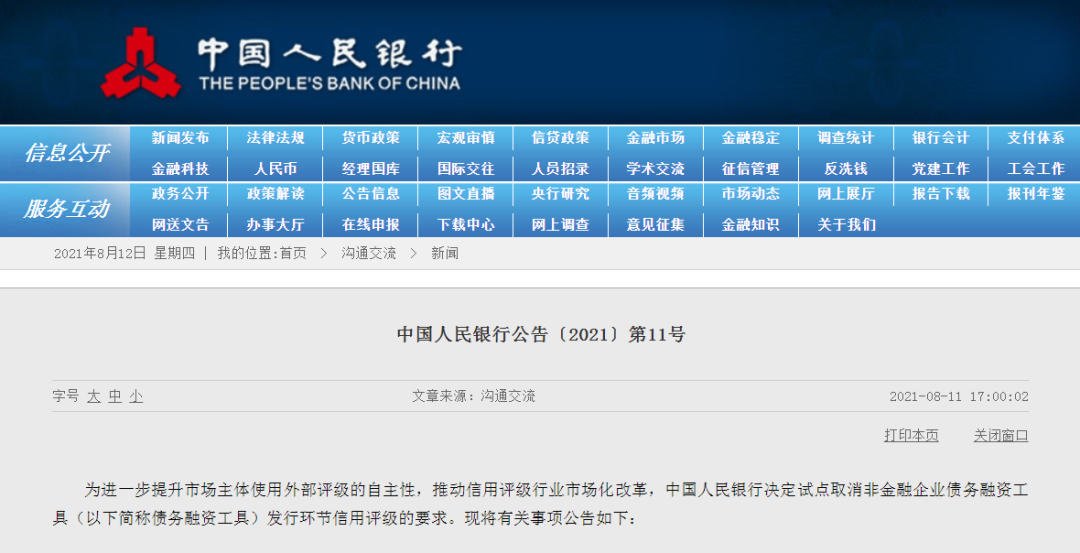The width and height of the screenshot is (1080, 553).
Task: Open 央行研究 section
Action: click(561, 194)
